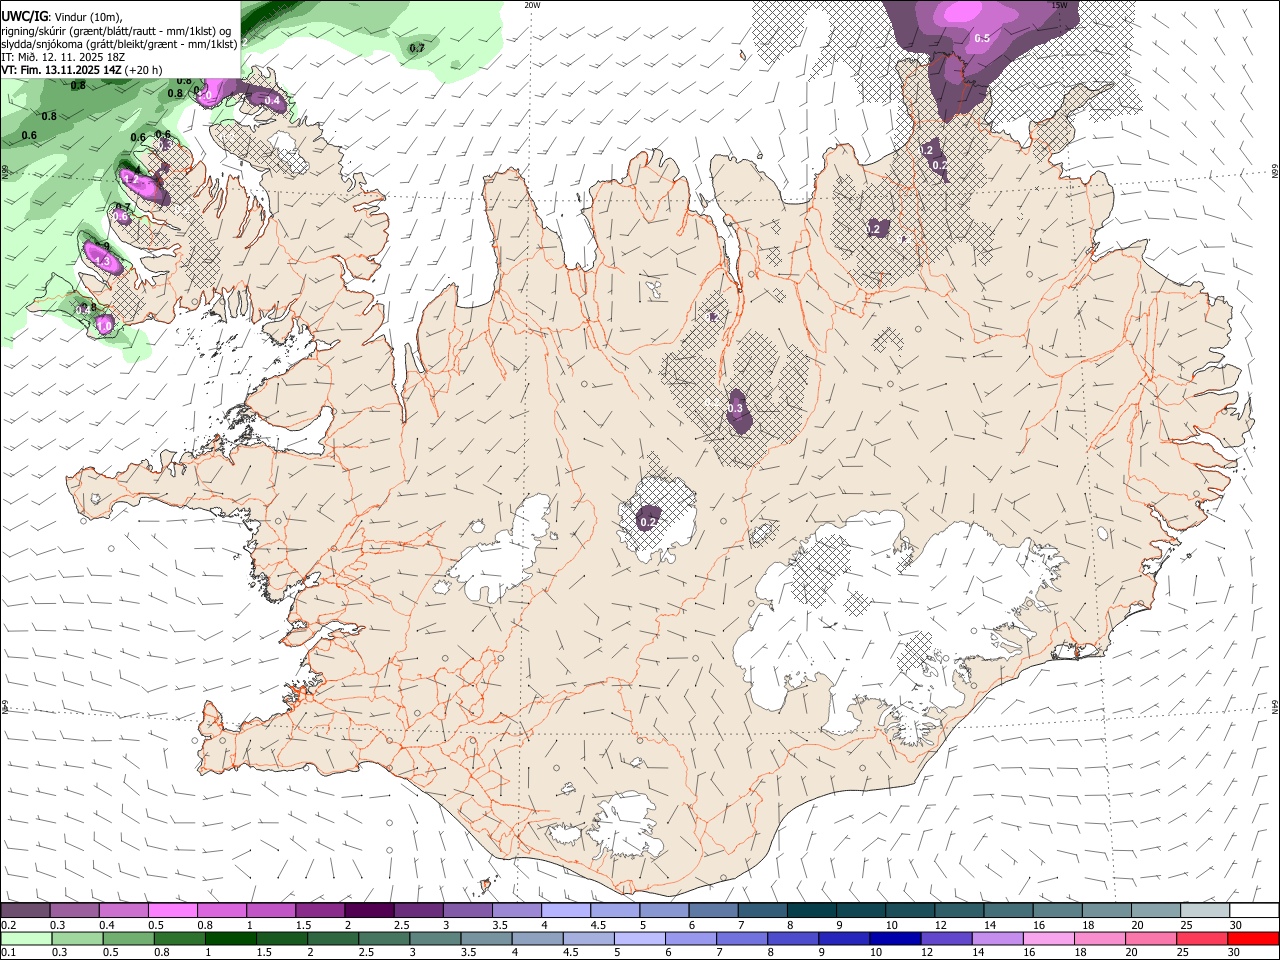Click the light pink swatch between 16 and 18 in lower legend
The image size is (1280, 960).
click(x=1047, y=939)
